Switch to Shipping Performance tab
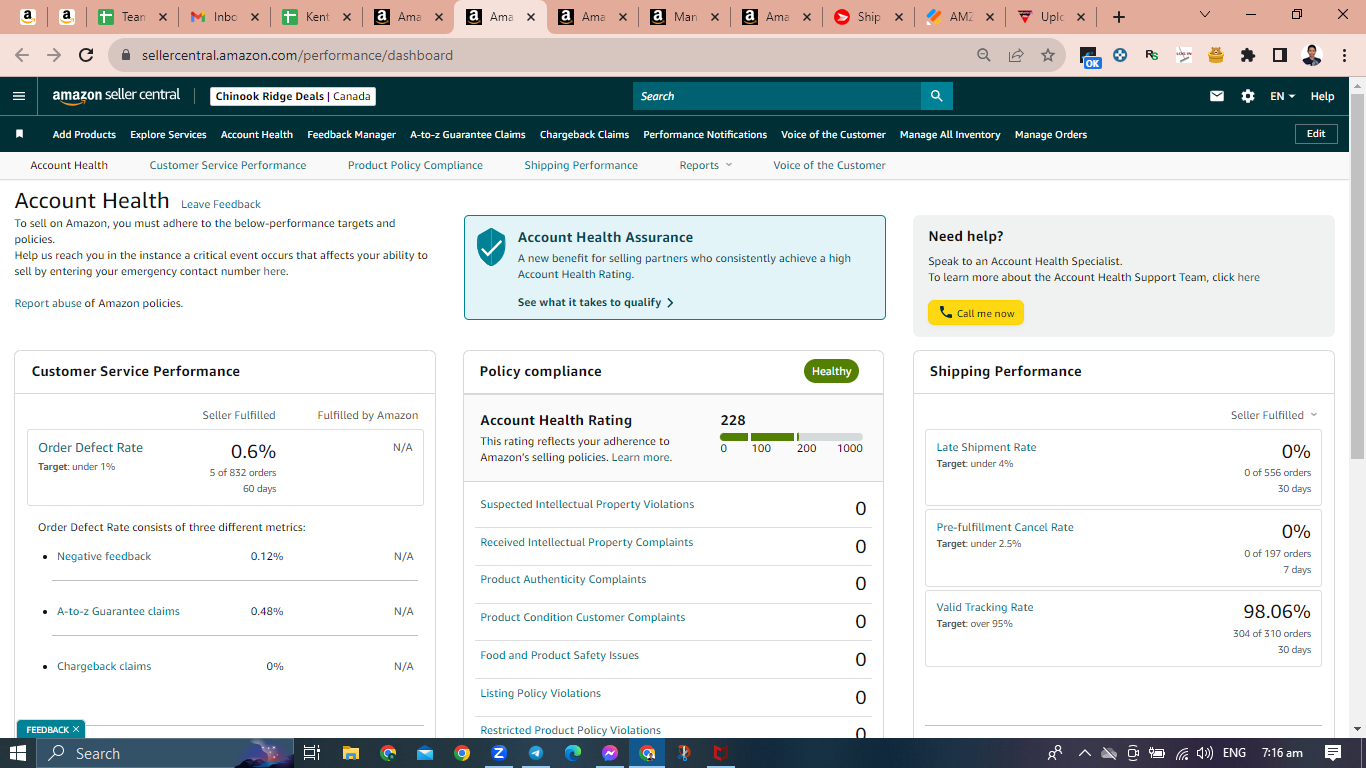The image size is (1366, 768). 581,165
